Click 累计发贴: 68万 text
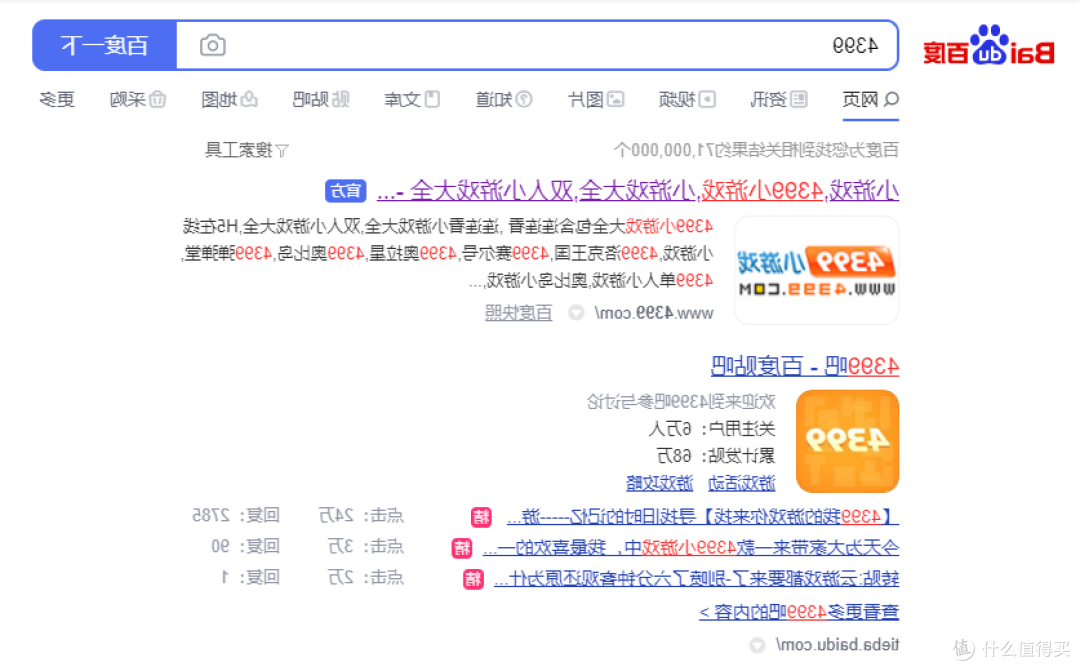This screenshot has height=671, width=1080. [x=716, y=455]
